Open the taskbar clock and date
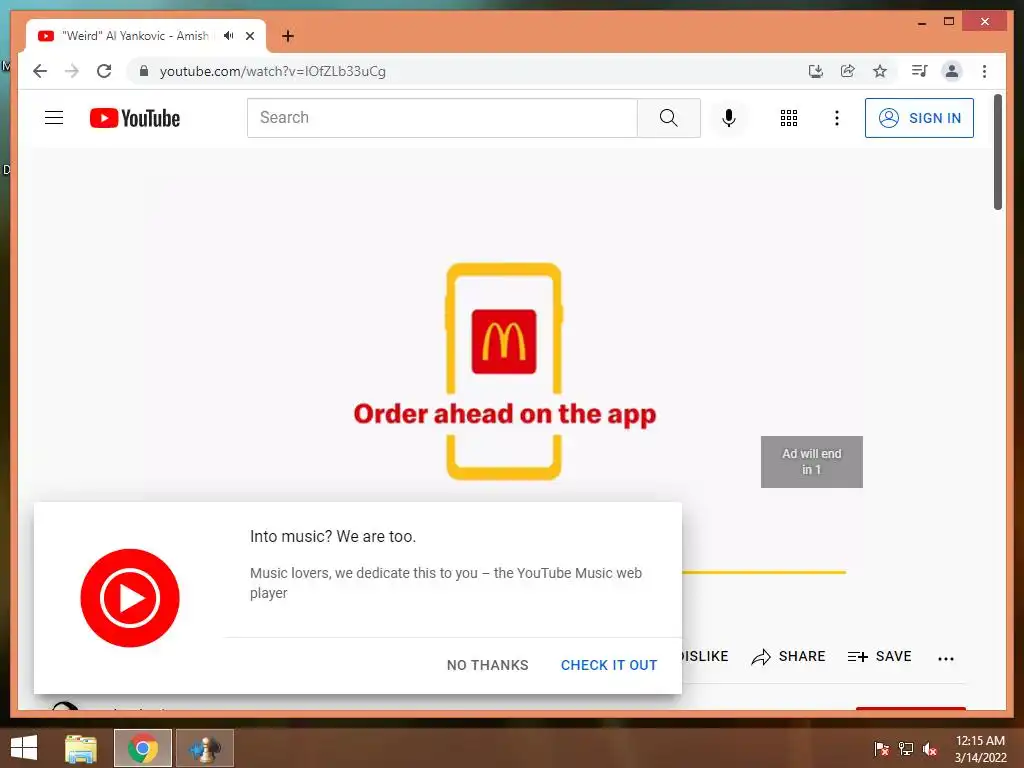The width and height of the screenshot is (1024, 768). coord(980,749)
